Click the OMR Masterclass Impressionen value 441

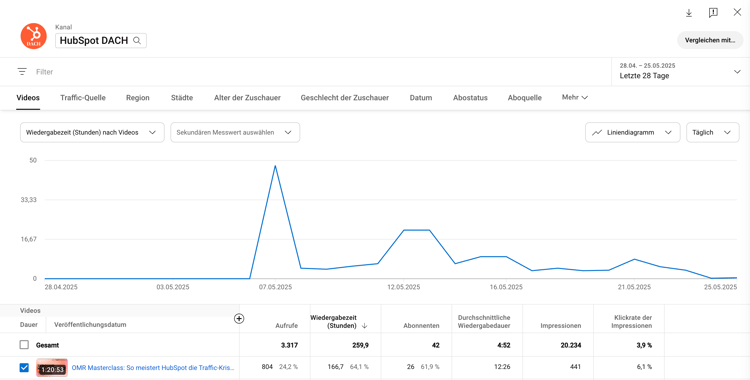click(575, 367)
